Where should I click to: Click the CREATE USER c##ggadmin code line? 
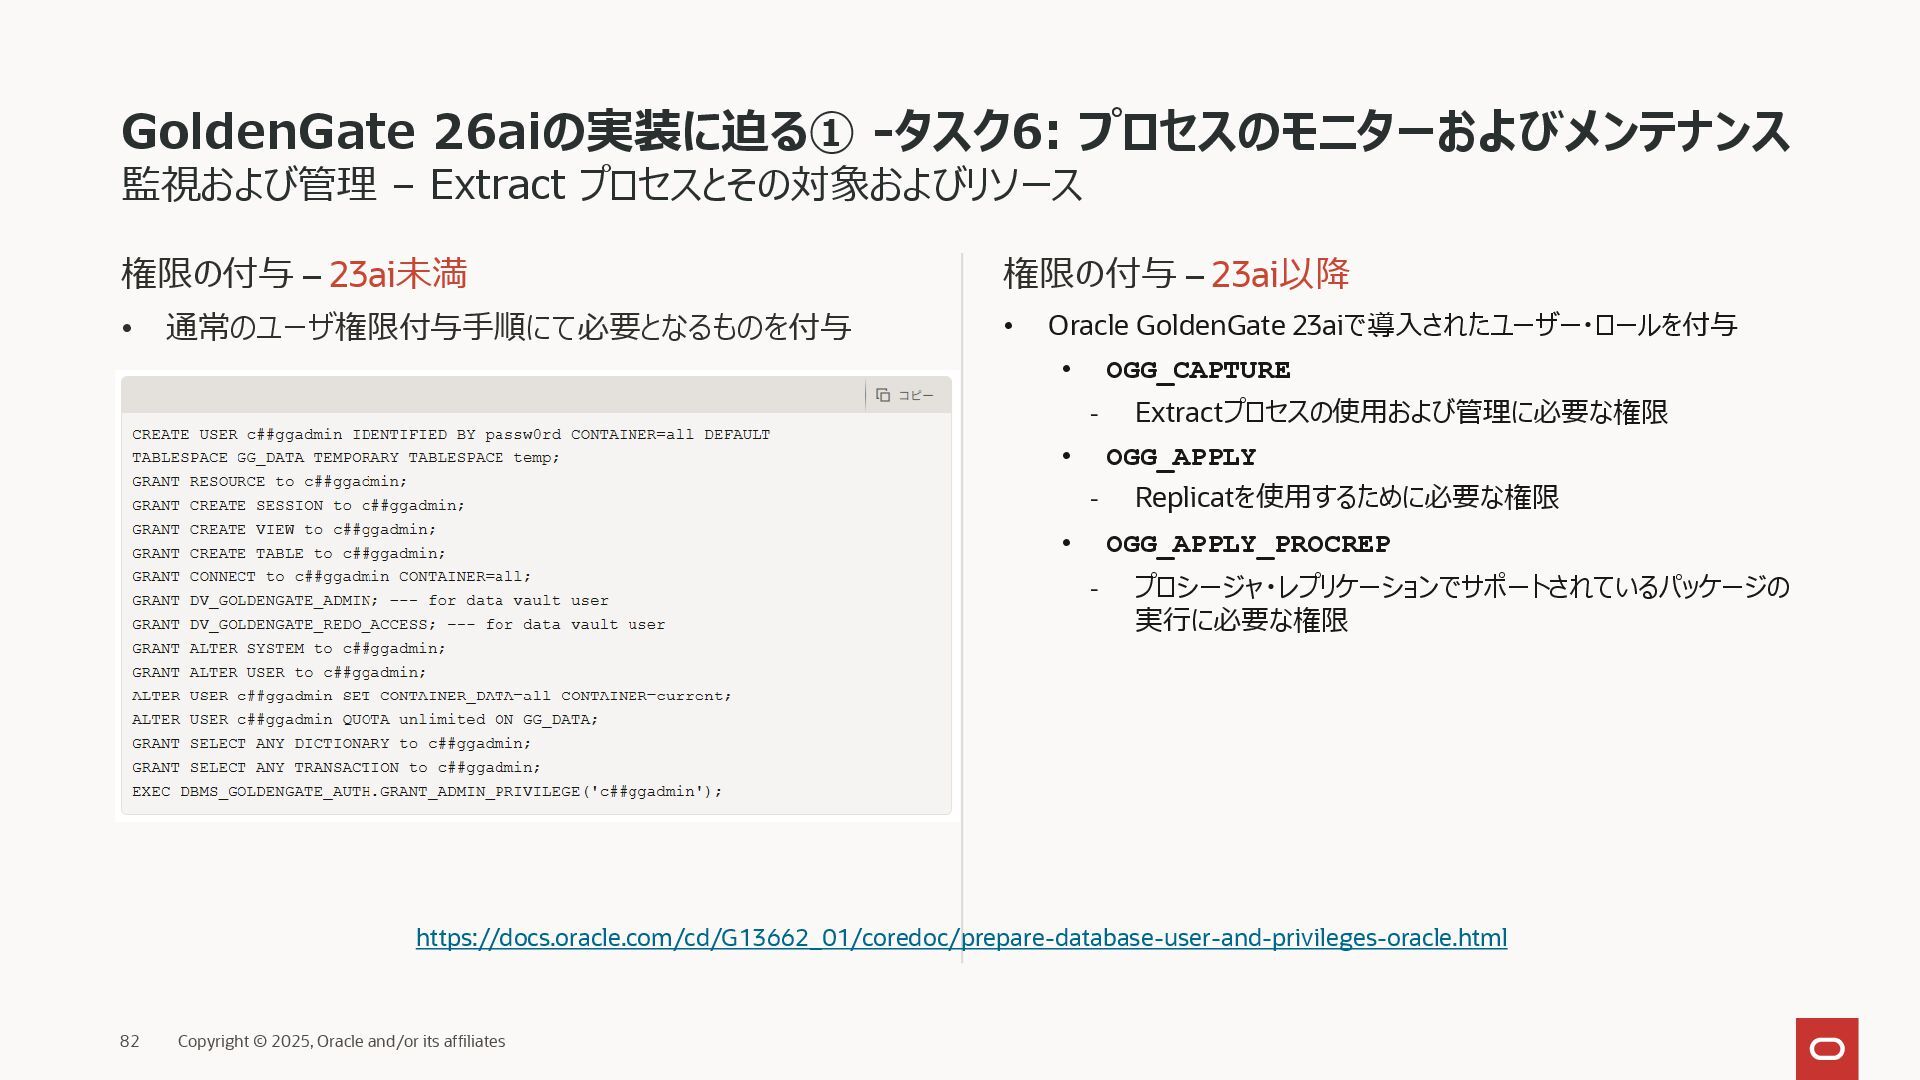pyautogui.click(x=450, y=435)
